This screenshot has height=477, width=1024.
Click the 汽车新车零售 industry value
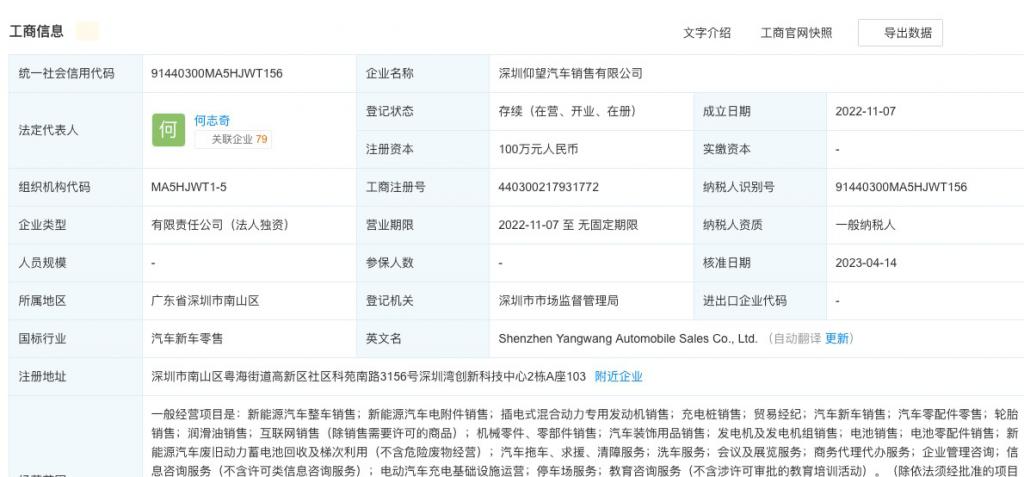(x=186, y=339)
